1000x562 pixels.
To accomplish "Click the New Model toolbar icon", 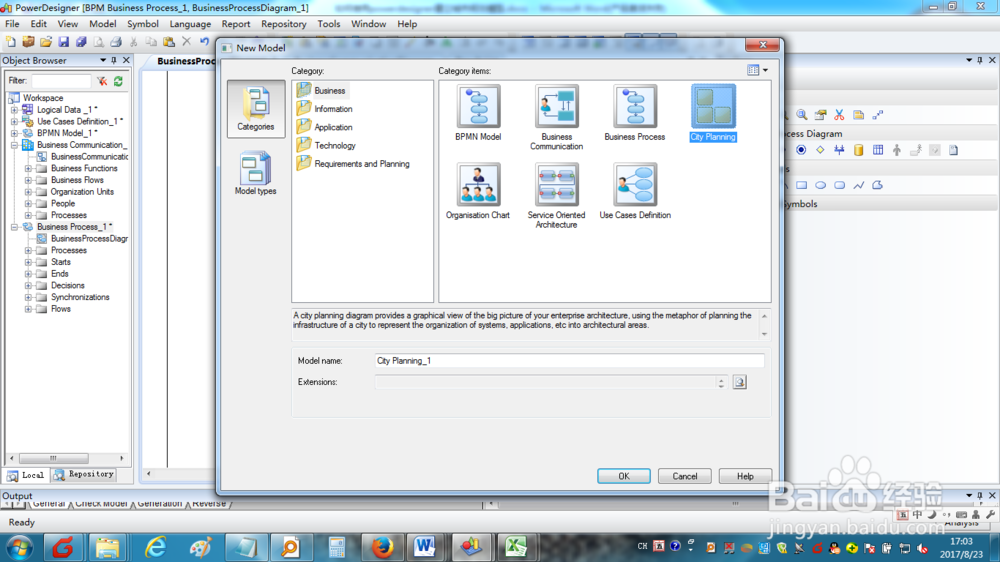I will tap(11, 42).
